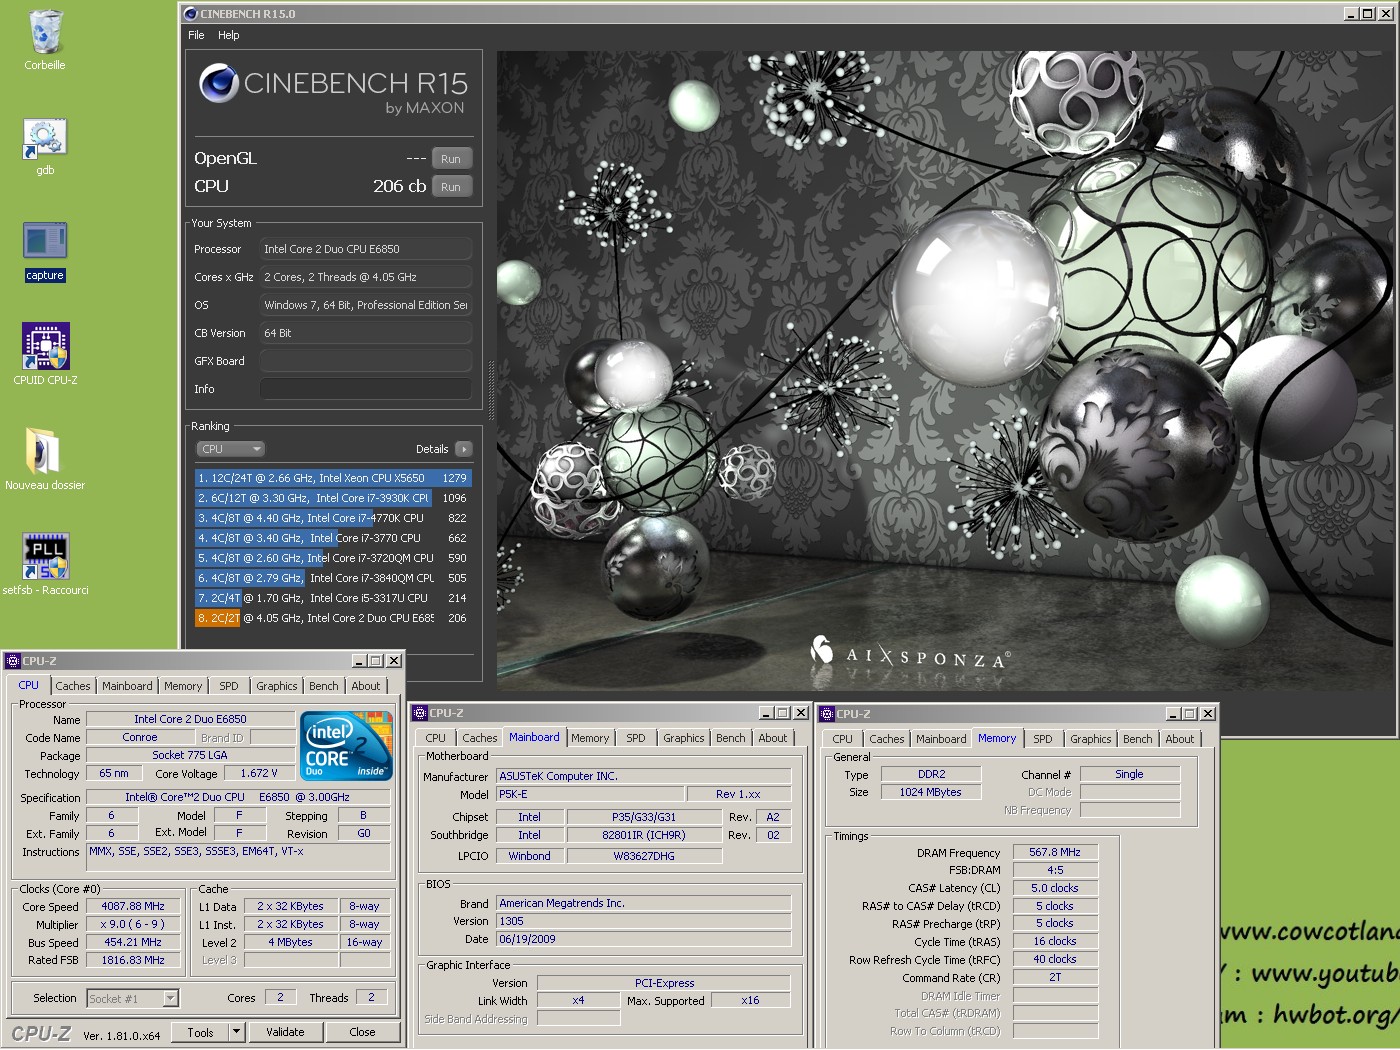Maximize the Cinebench R15 window

[1367, 14]
